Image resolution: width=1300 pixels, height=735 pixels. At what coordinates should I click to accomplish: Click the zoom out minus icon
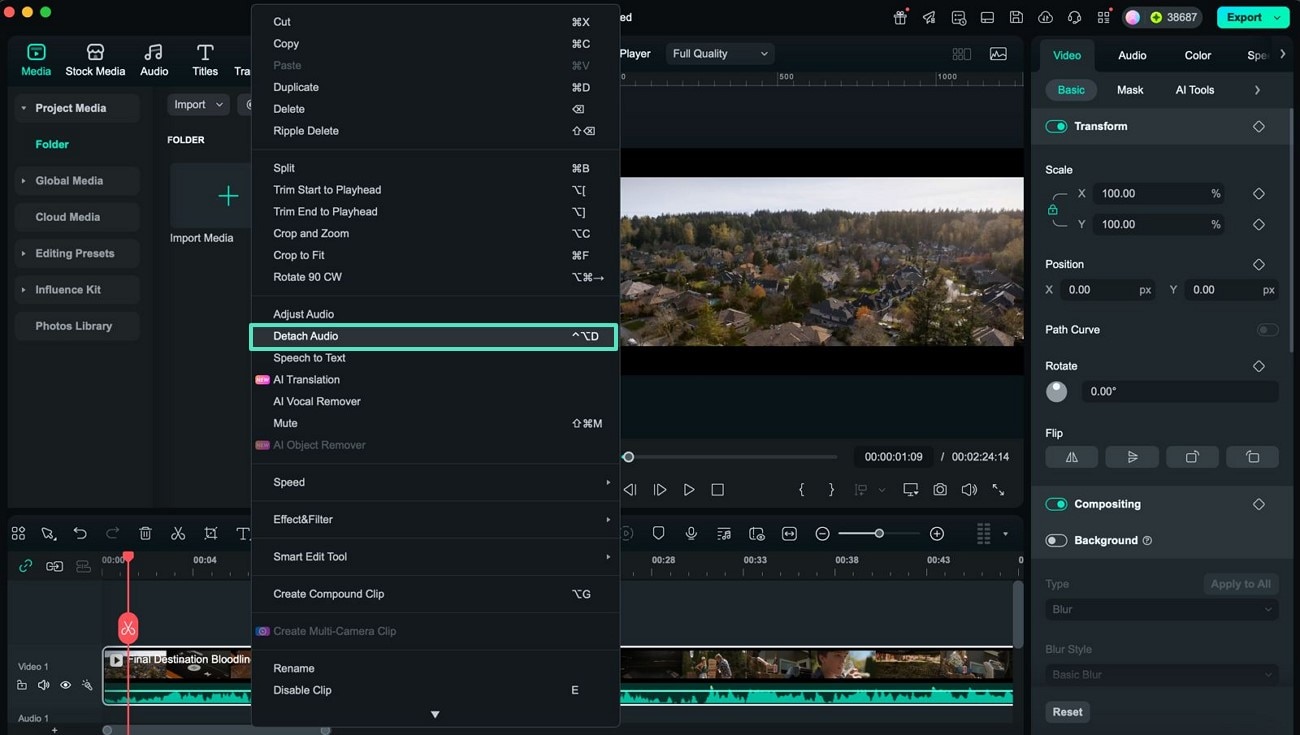tap(822, 534)
